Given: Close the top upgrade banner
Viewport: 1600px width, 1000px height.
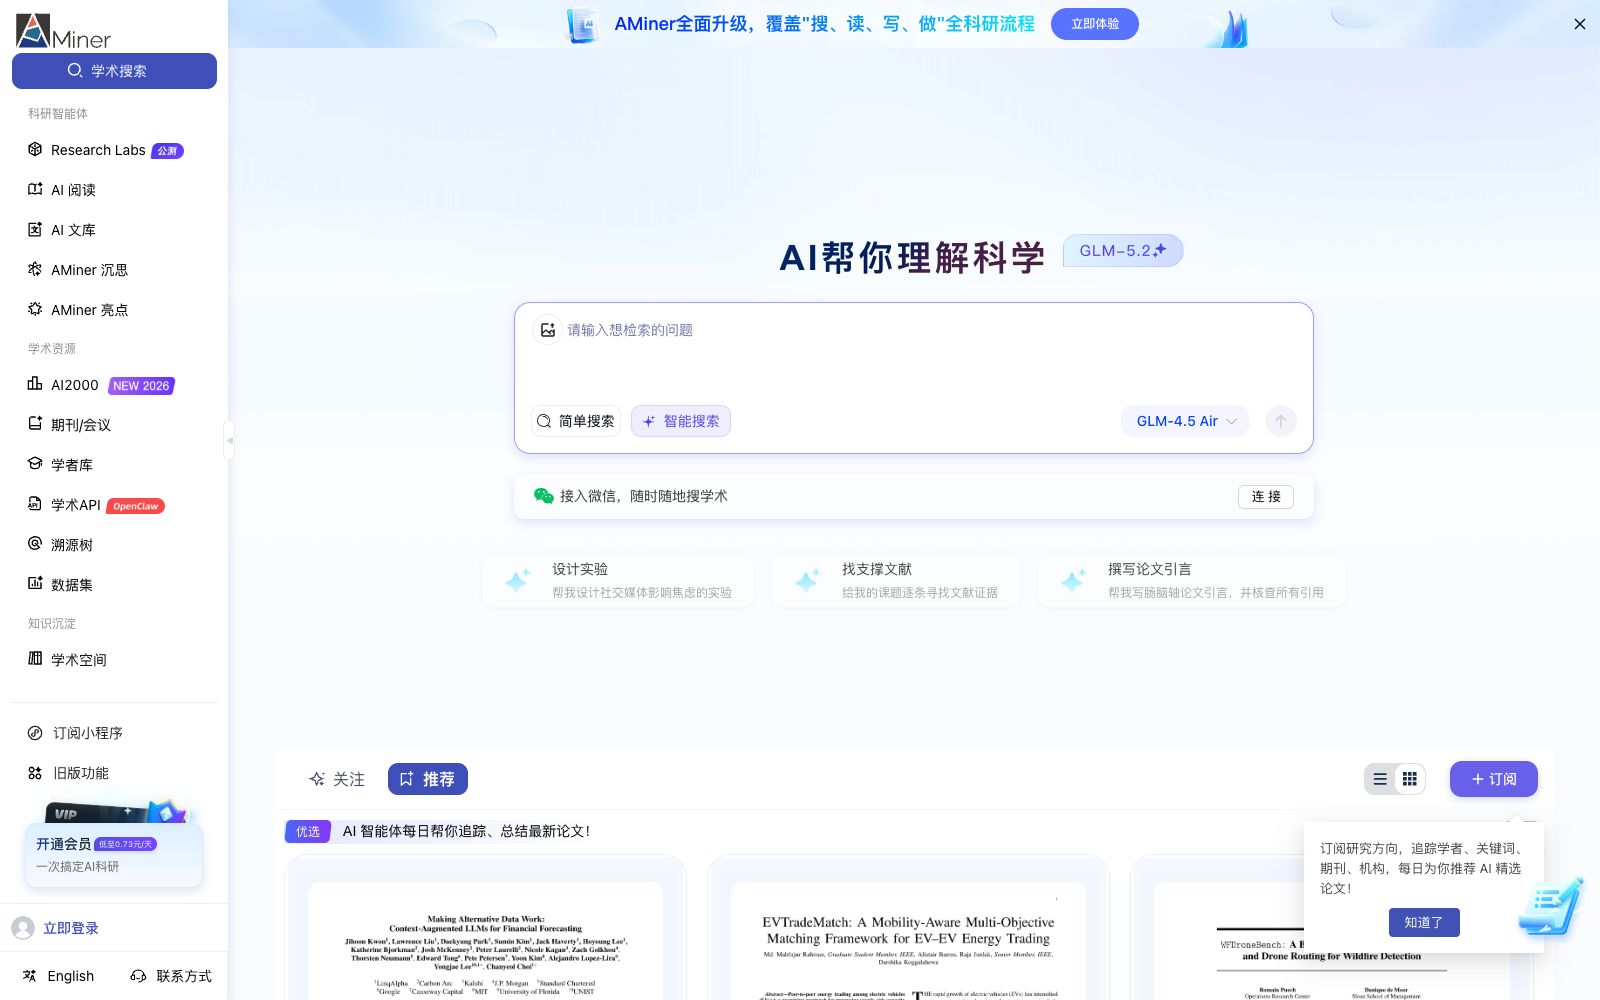Looking at the screenshot, I should [x=1580, y=24].
